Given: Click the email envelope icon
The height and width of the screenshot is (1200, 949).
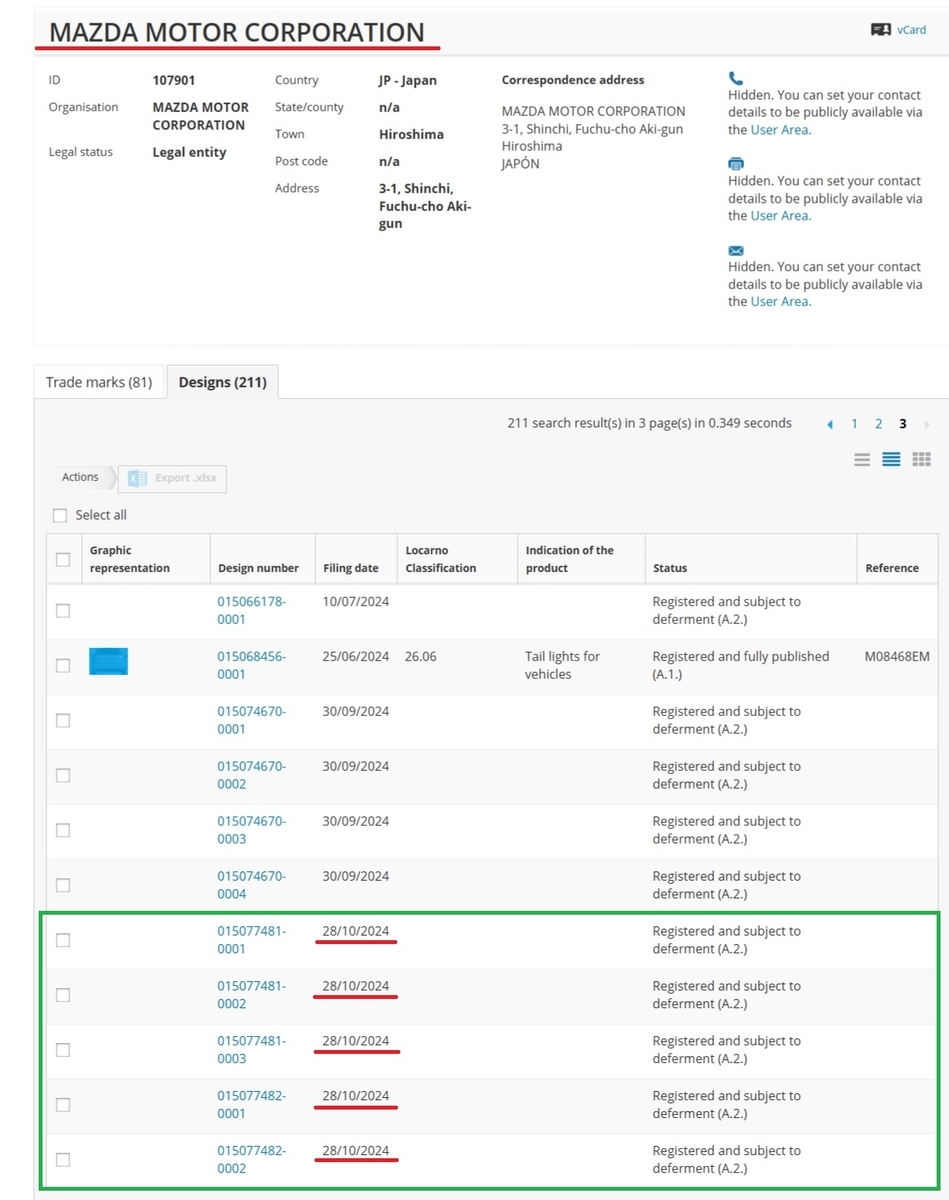Looking at the screenshot, I should coord(736,250).
